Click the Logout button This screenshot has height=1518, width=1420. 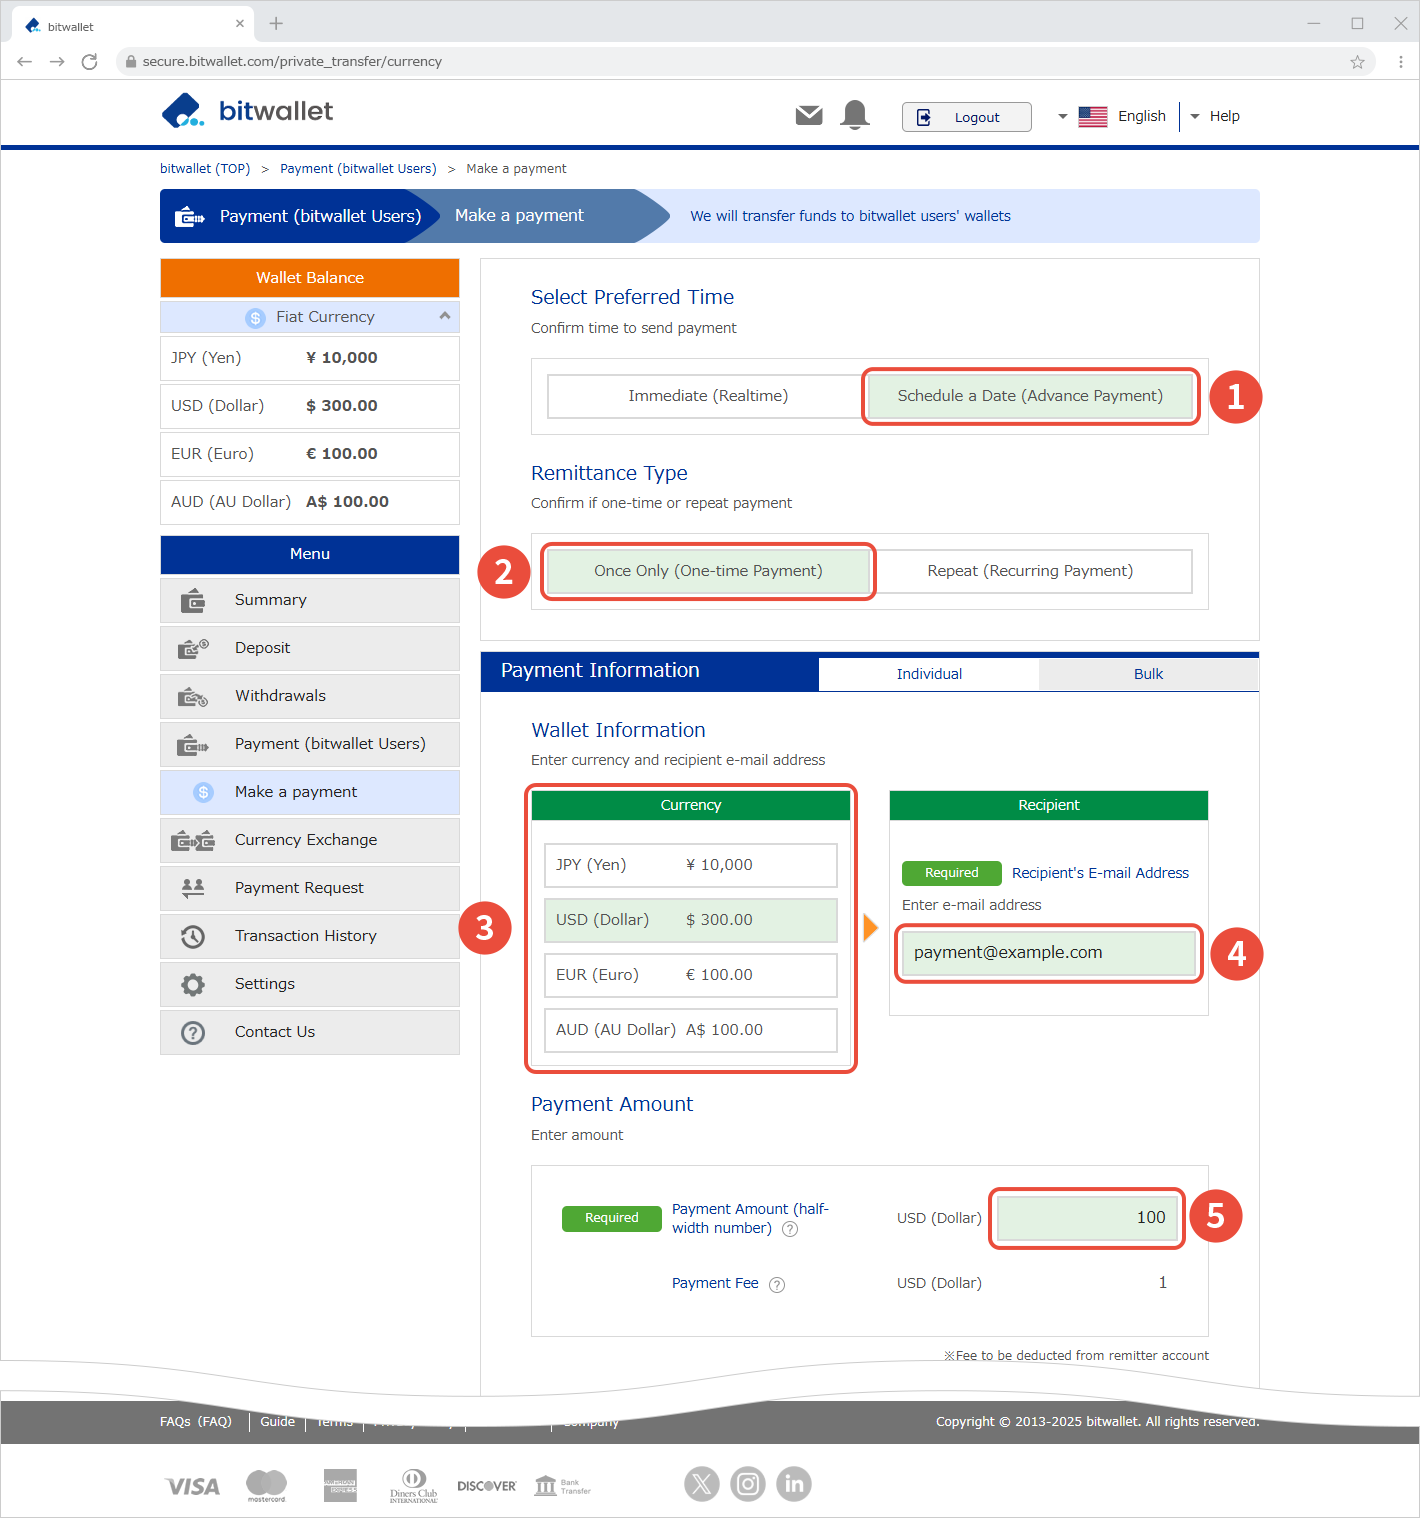coord(966,117)
